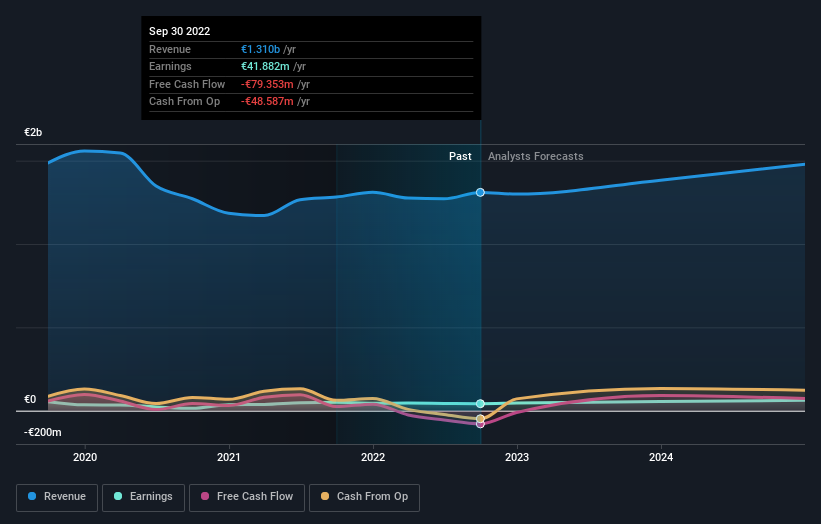Image resolution: width=821 pixels, height=524 pixels.
Task: Click the 2024 x-axis label
Action: pos(661,457)
